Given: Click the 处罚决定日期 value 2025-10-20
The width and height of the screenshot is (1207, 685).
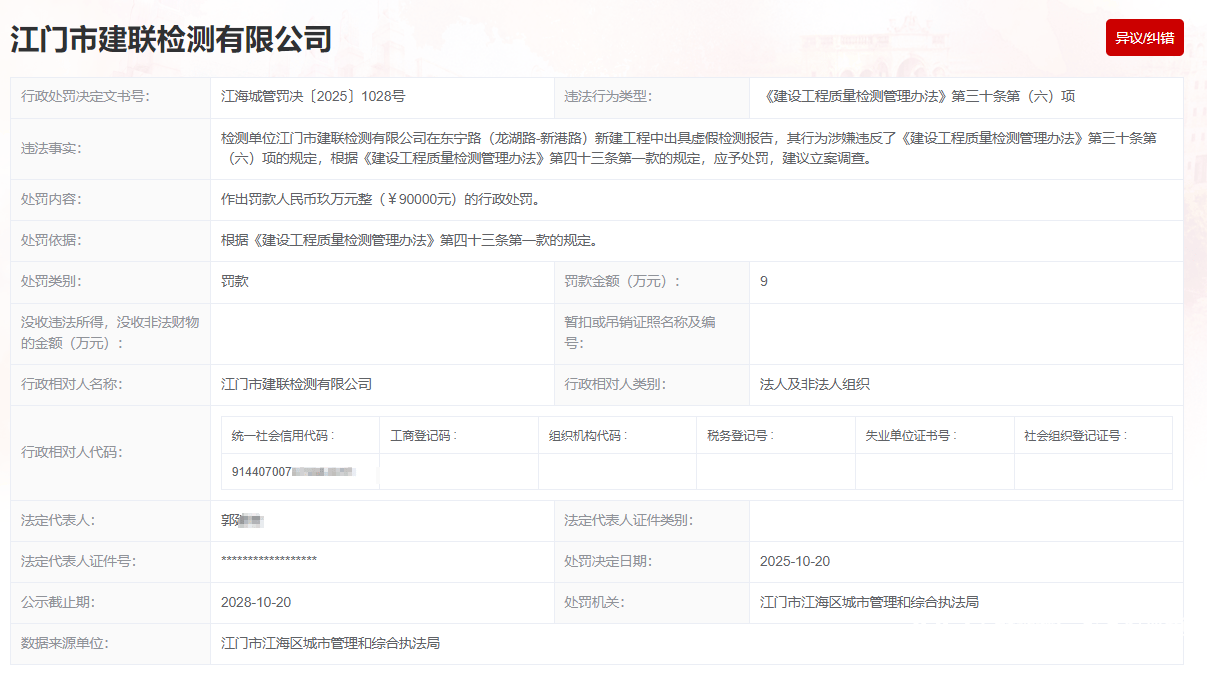Looking at the screenshot, I should (x=795, y=561).
